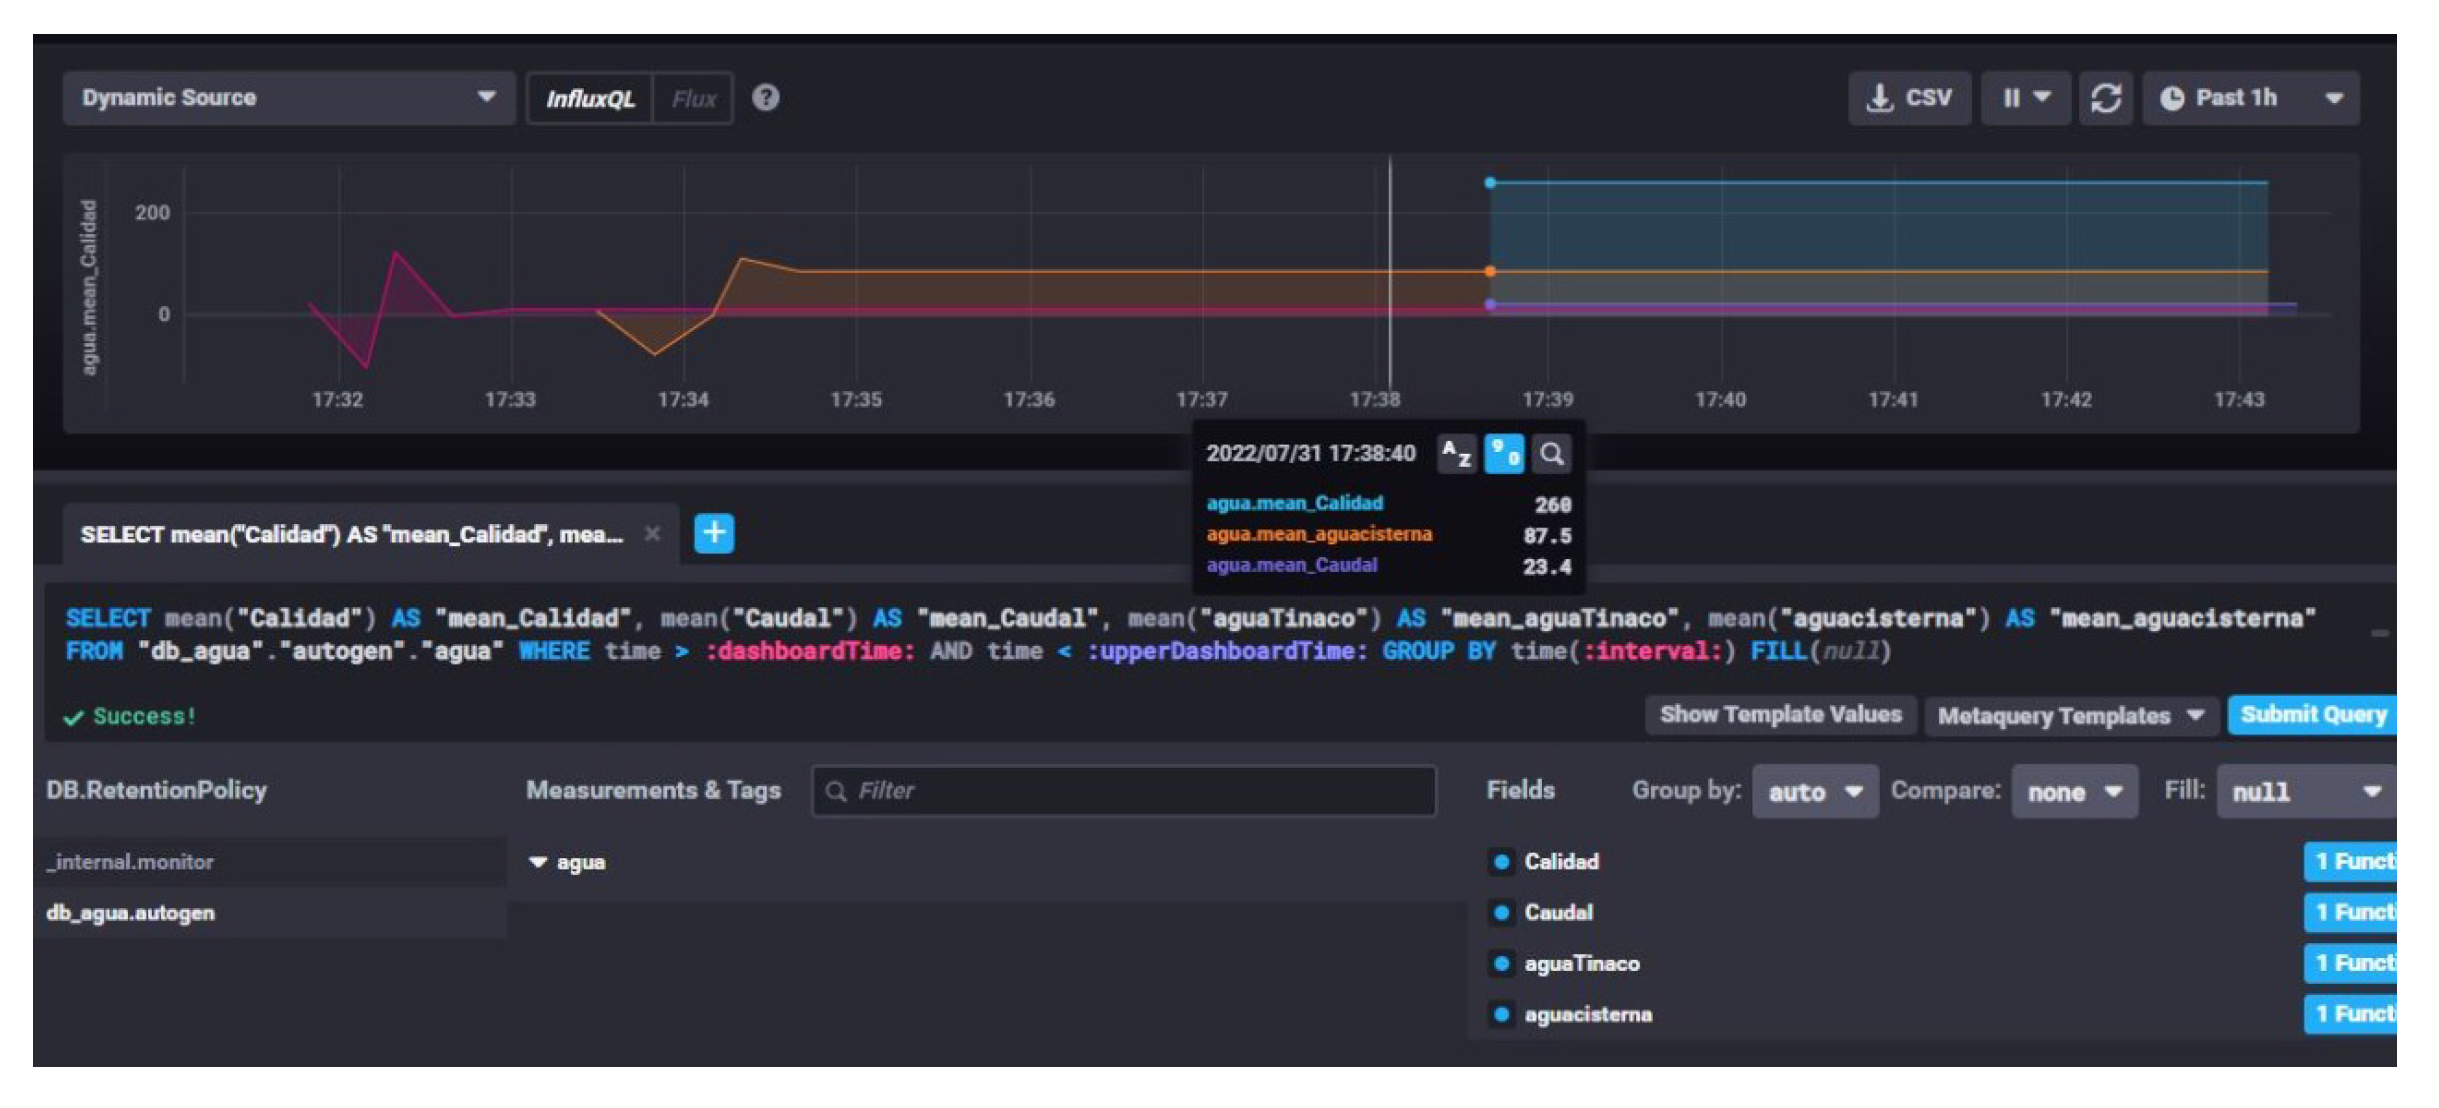The height and width of the screenshot is (1108, 2439).
Task: Toggle the aguacisterna field selection
Action: click(1587, 1014)
